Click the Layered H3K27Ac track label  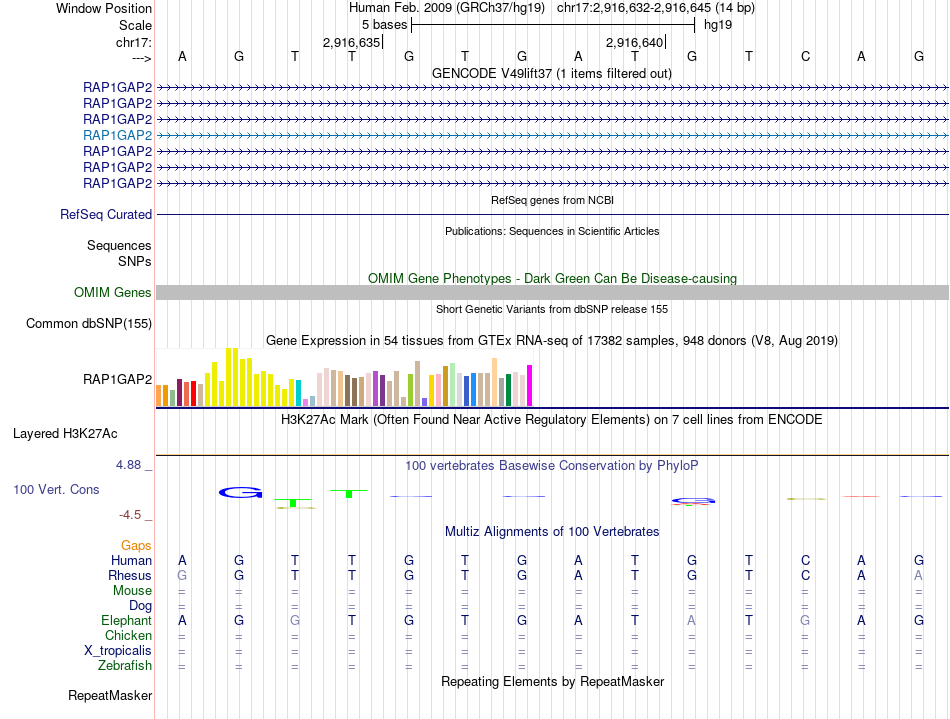coord(65,434)
